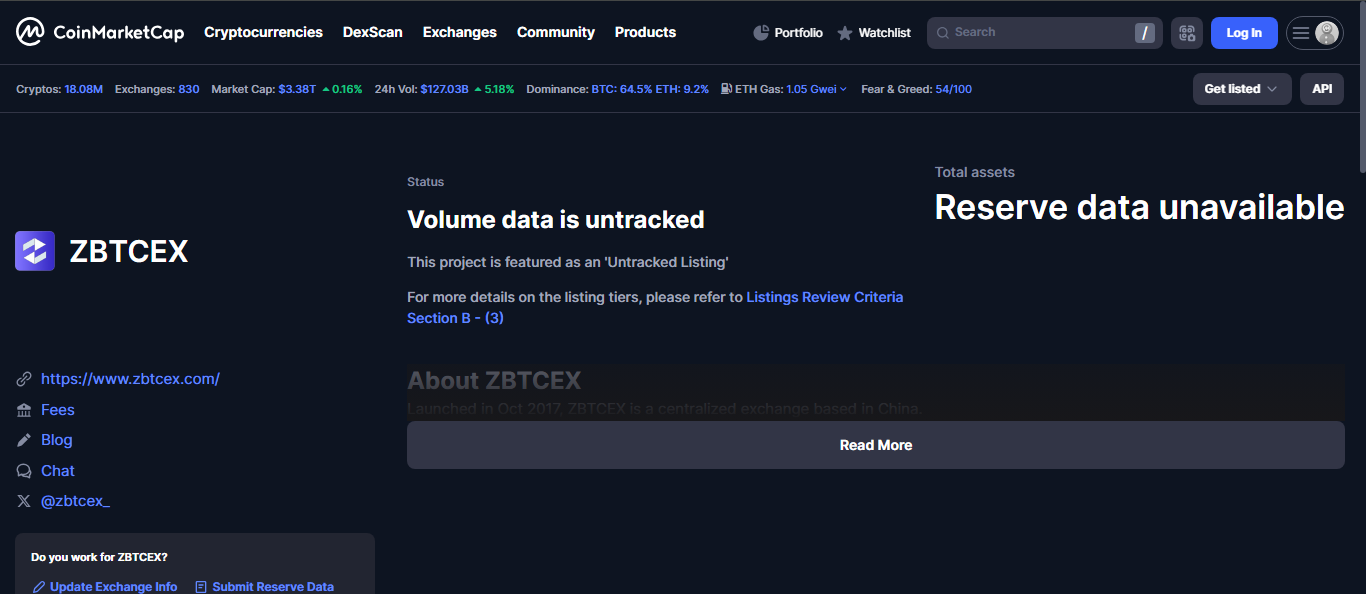Click the ETH gas pump icon

tap(726, 89)
